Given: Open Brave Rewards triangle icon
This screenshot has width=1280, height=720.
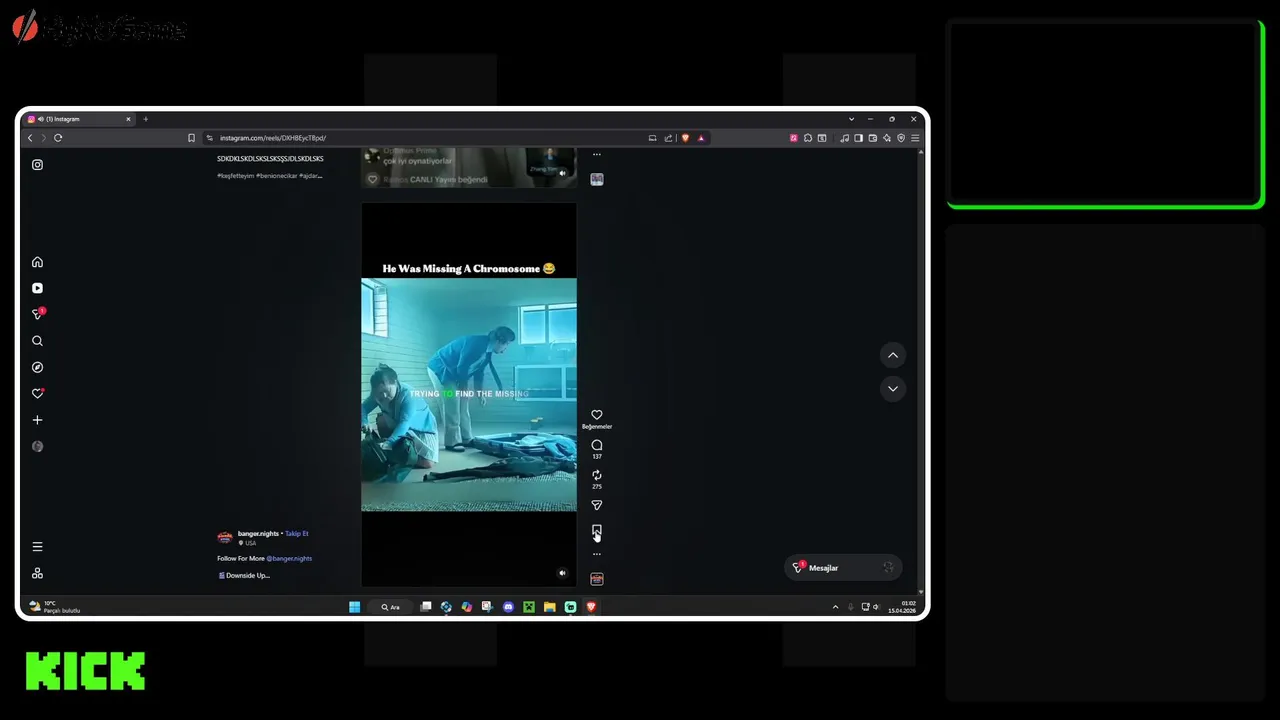Looking at the screenshot, I should point(701,138).
